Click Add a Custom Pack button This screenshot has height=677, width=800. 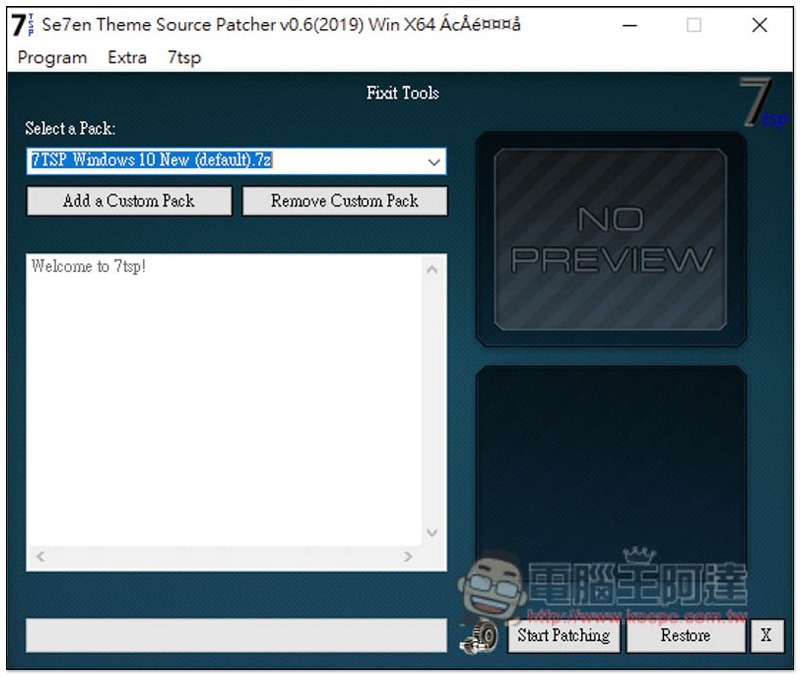(x=129, y=200)
